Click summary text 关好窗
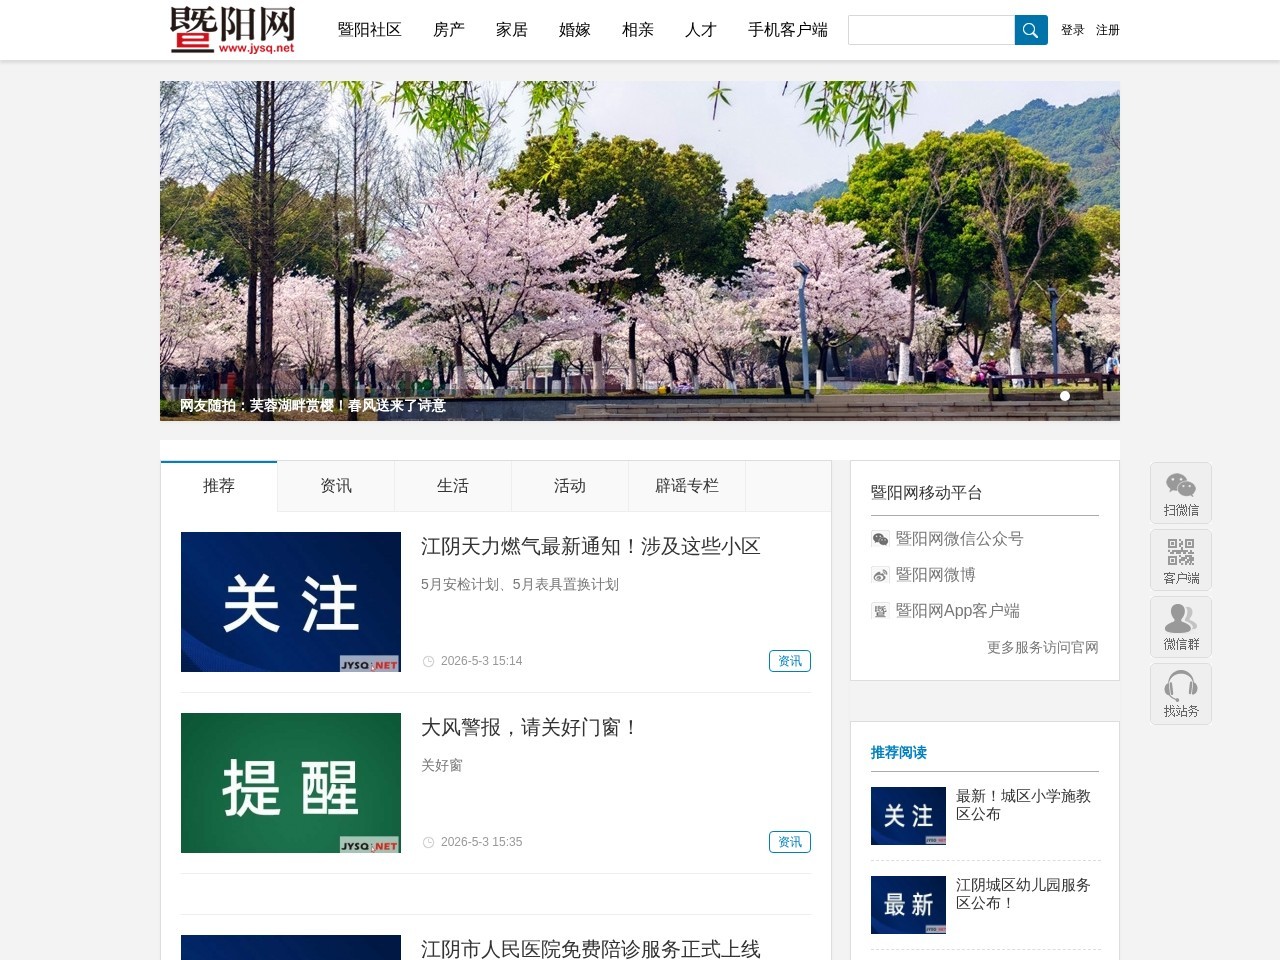The width and height of the screenshot is (1280, 960). coord(442,765)
